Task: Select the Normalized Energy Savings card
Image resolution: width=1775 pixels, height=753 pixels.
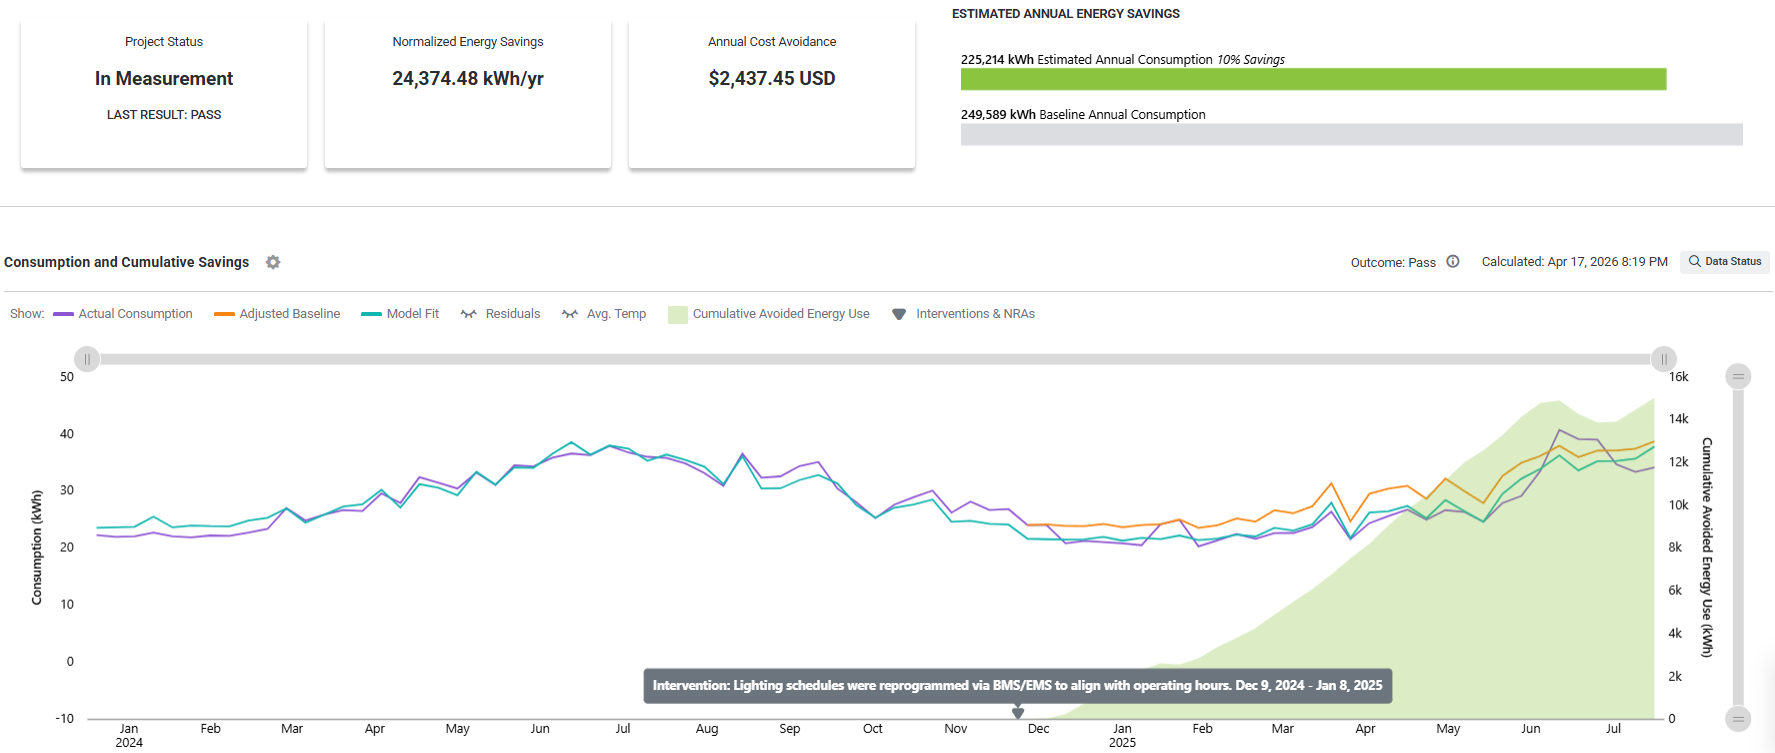Action: tap(468, 92)
